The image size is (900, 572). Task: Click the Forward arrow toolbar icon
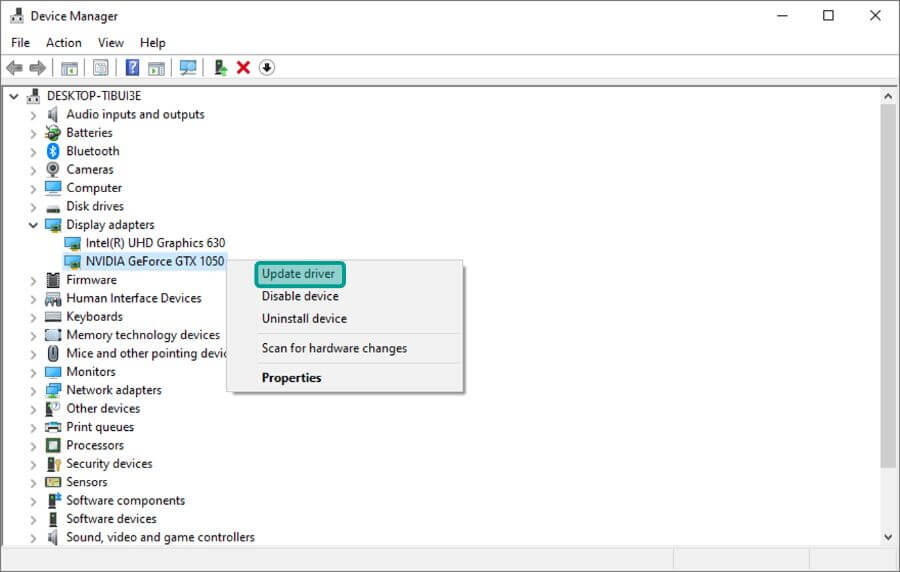click(x=37, y=68)
